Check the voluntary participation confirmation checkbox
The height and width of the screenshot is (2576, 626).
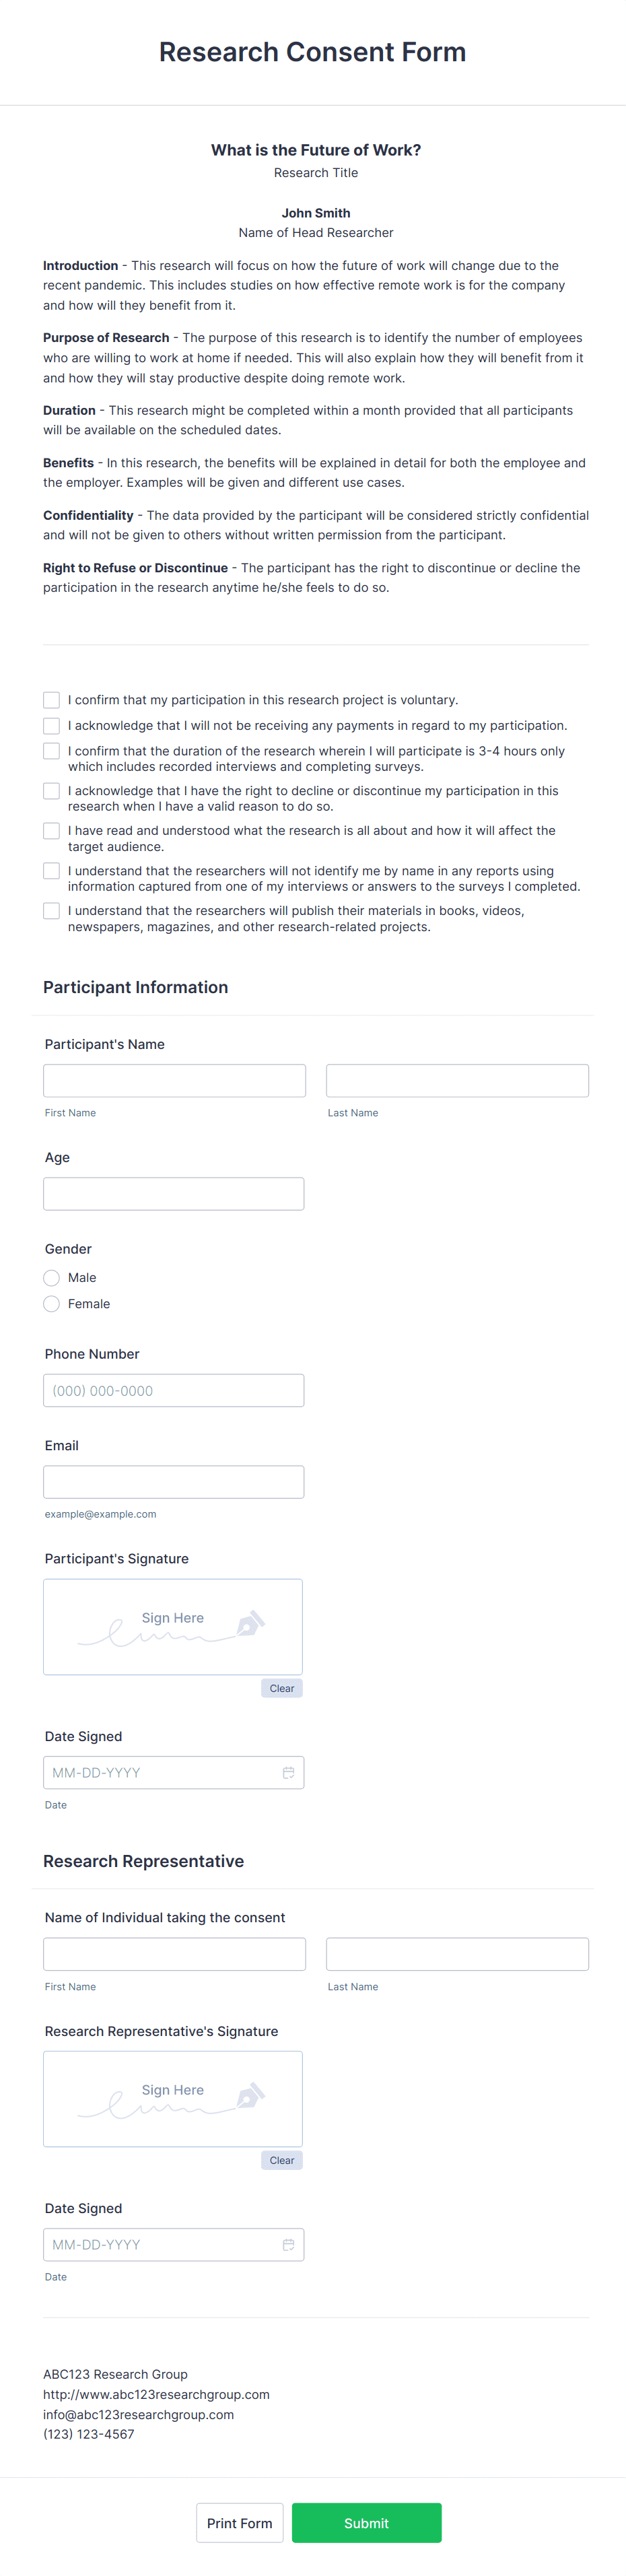[51, 700]
